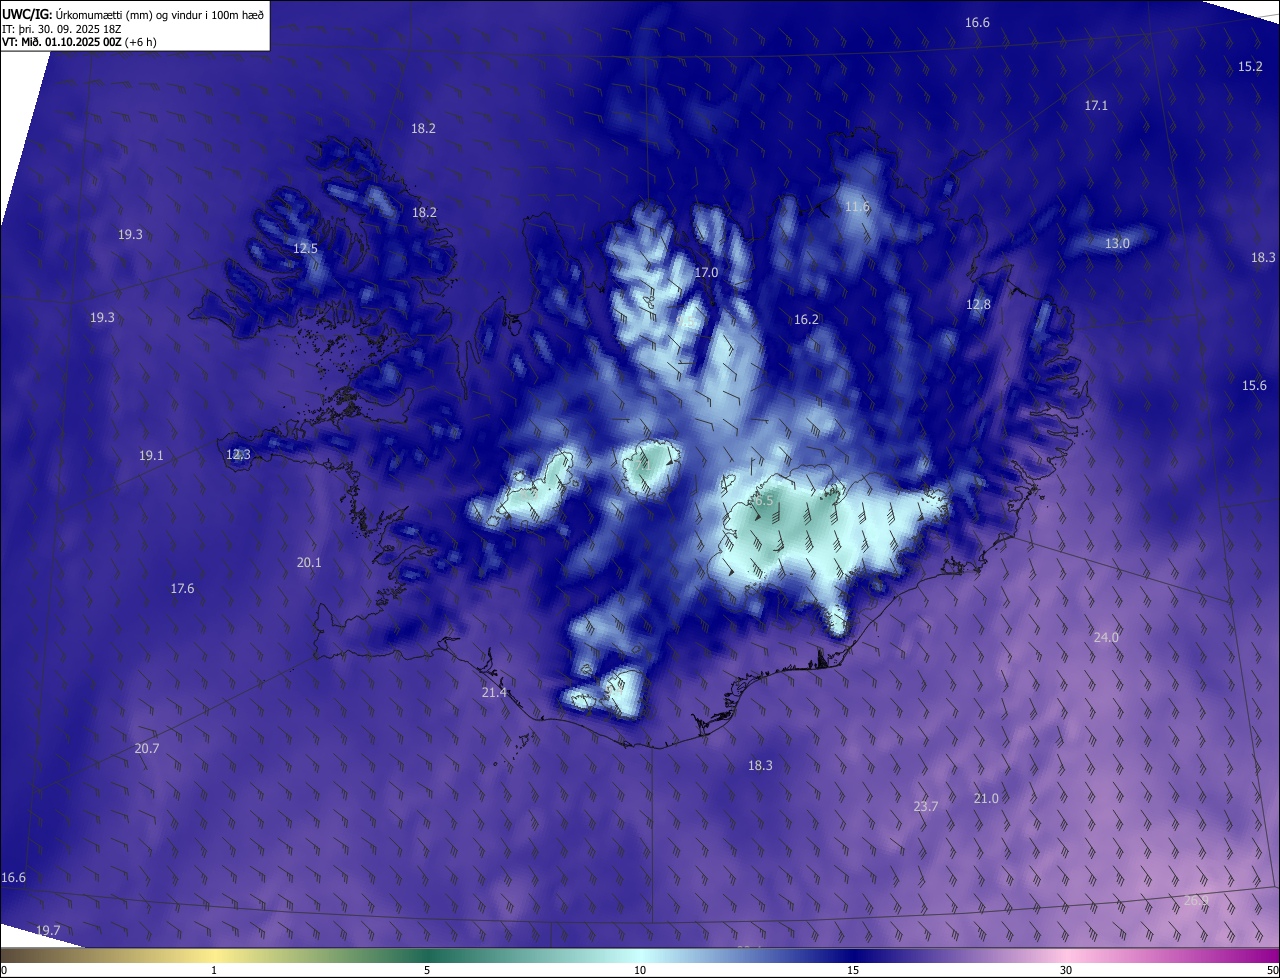Click the 'IT: þri. 30. 09. 2025 18Z' line
1280x978 pixels.
pos(60,28)
